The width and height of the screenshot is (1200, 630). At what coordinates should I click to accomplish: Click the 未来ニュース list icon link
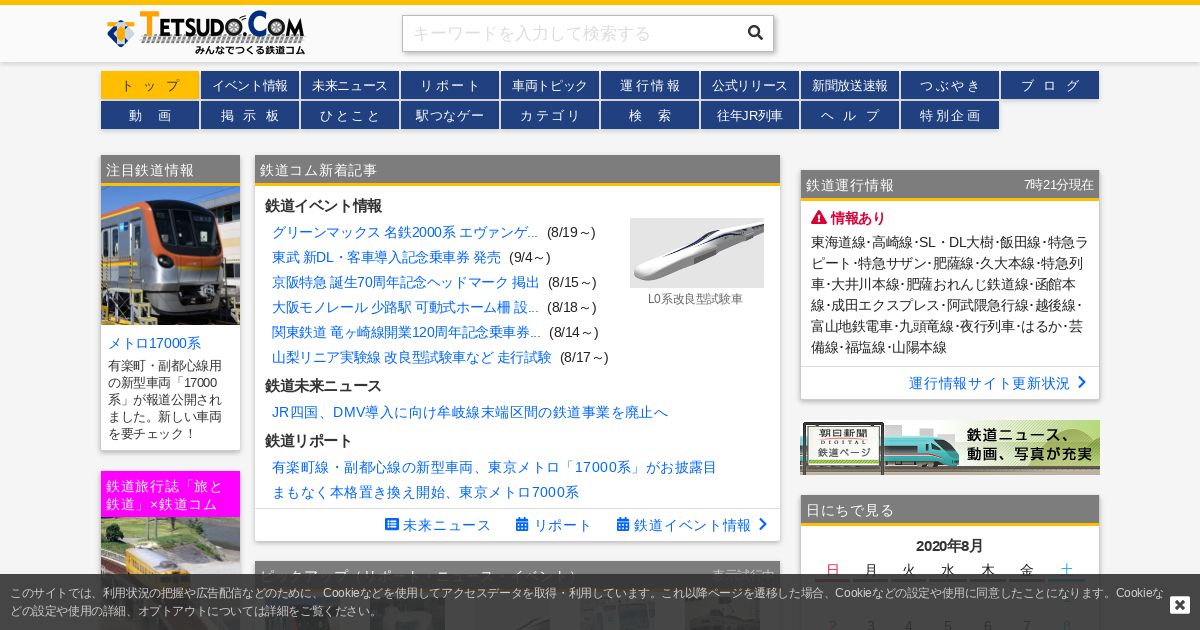392,524
